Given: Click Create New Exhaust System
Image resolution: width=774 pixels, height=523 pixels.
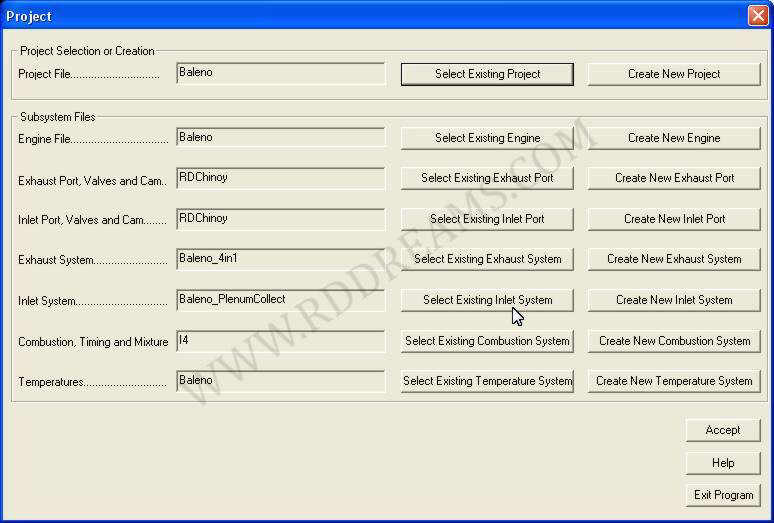Looking at the screenshot, I should 674,259.
